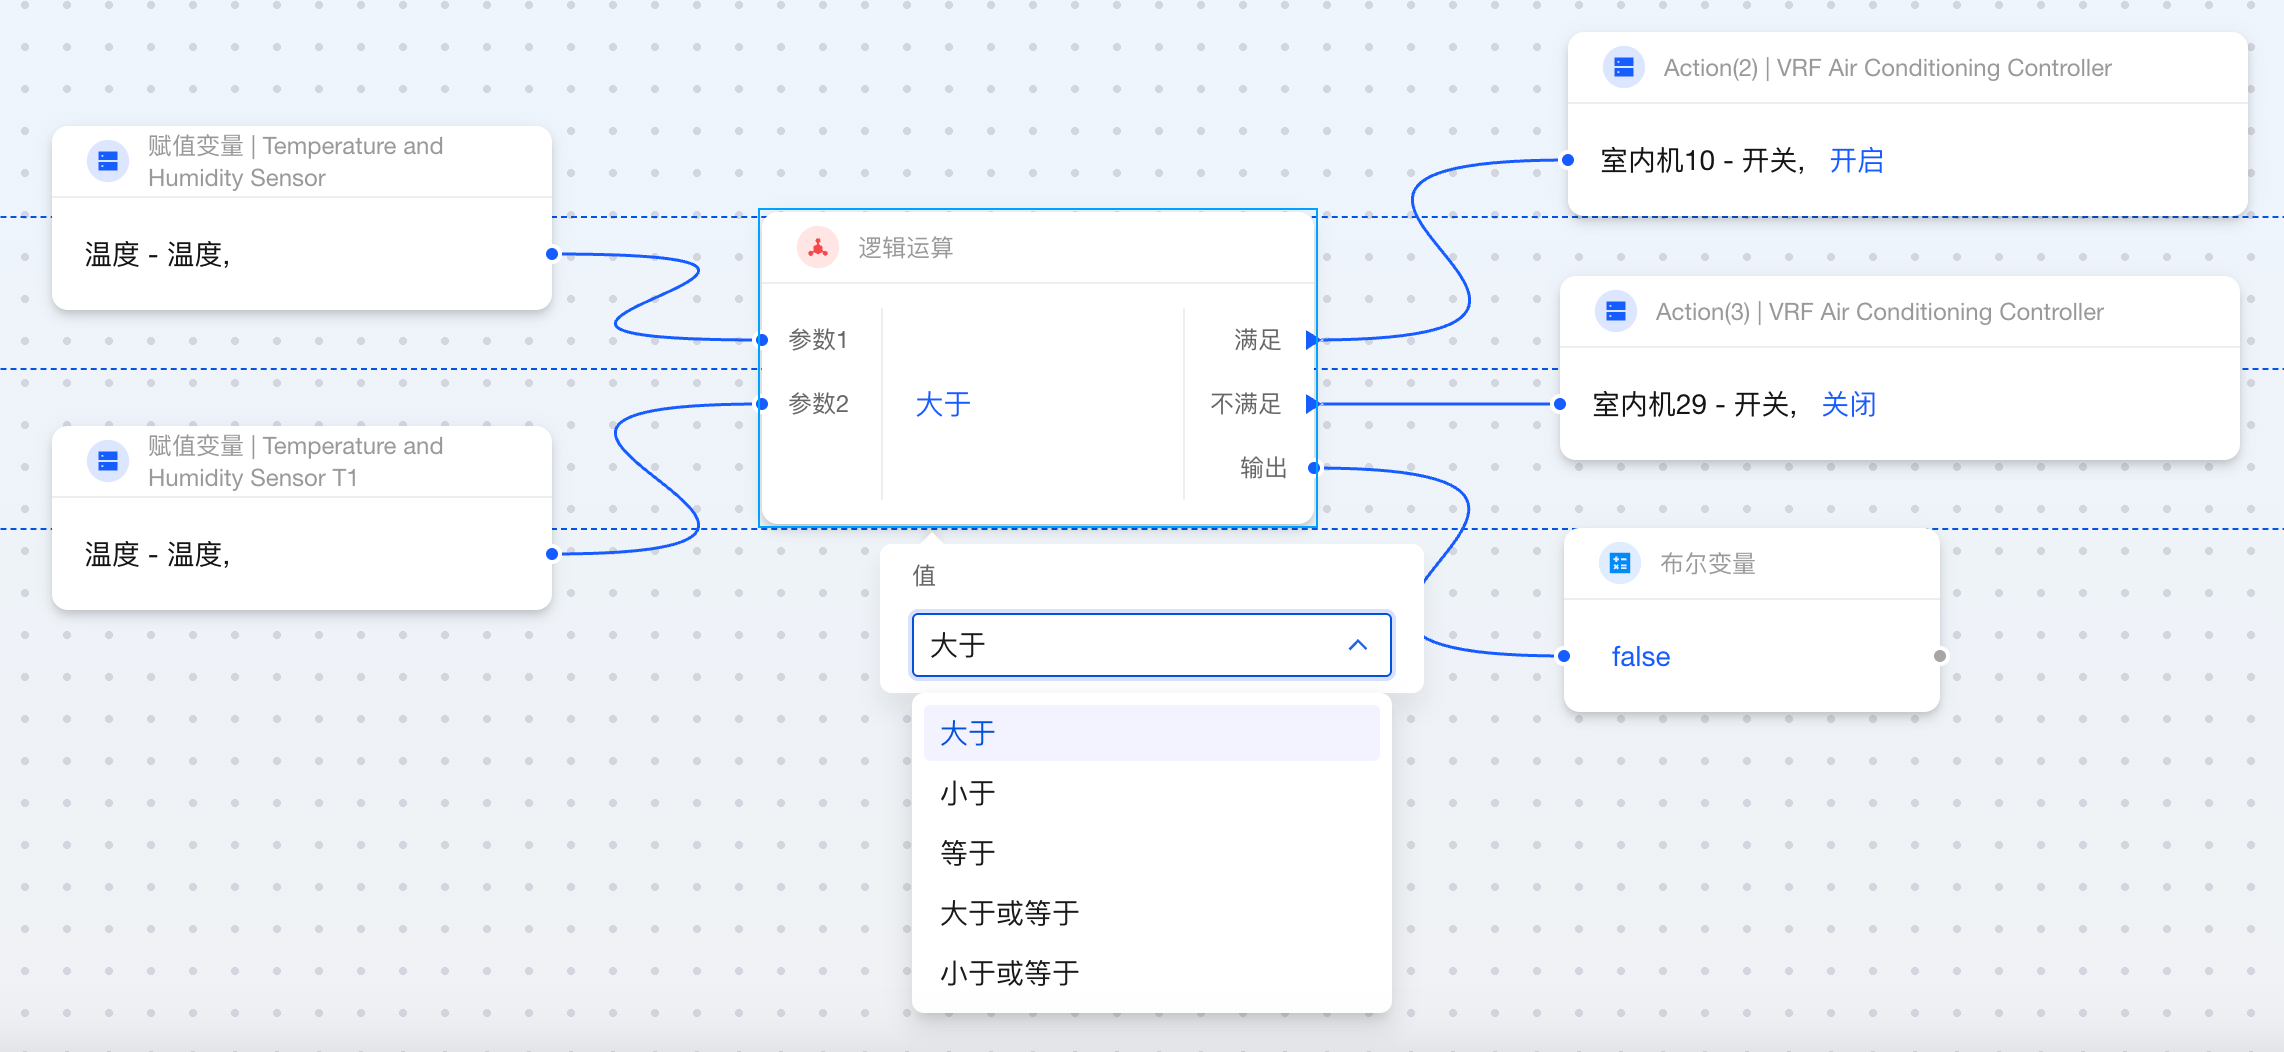Click the red logic operation node icon

817,248
